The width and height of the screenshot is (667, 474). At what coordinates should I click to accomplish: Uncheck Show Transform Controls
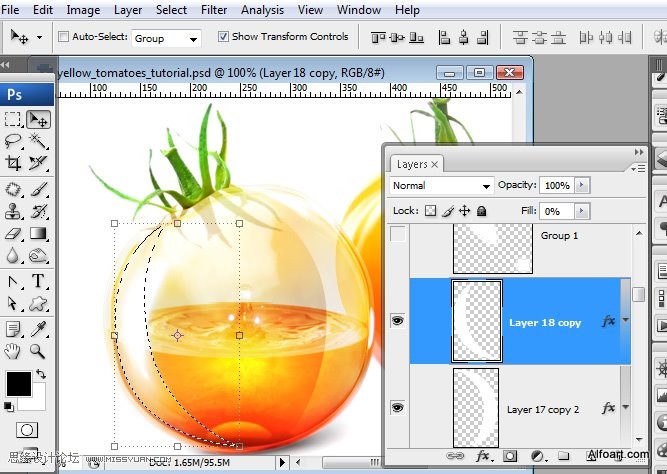pos(223,37)
